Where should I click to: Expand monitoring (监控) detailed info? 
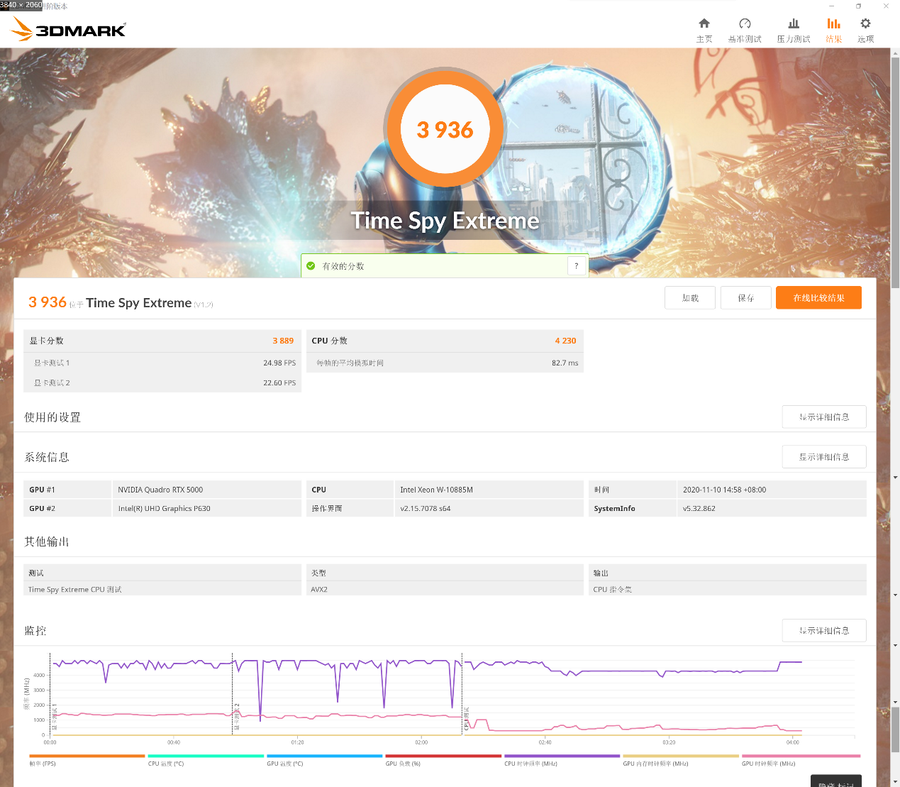tap(823, 631)
